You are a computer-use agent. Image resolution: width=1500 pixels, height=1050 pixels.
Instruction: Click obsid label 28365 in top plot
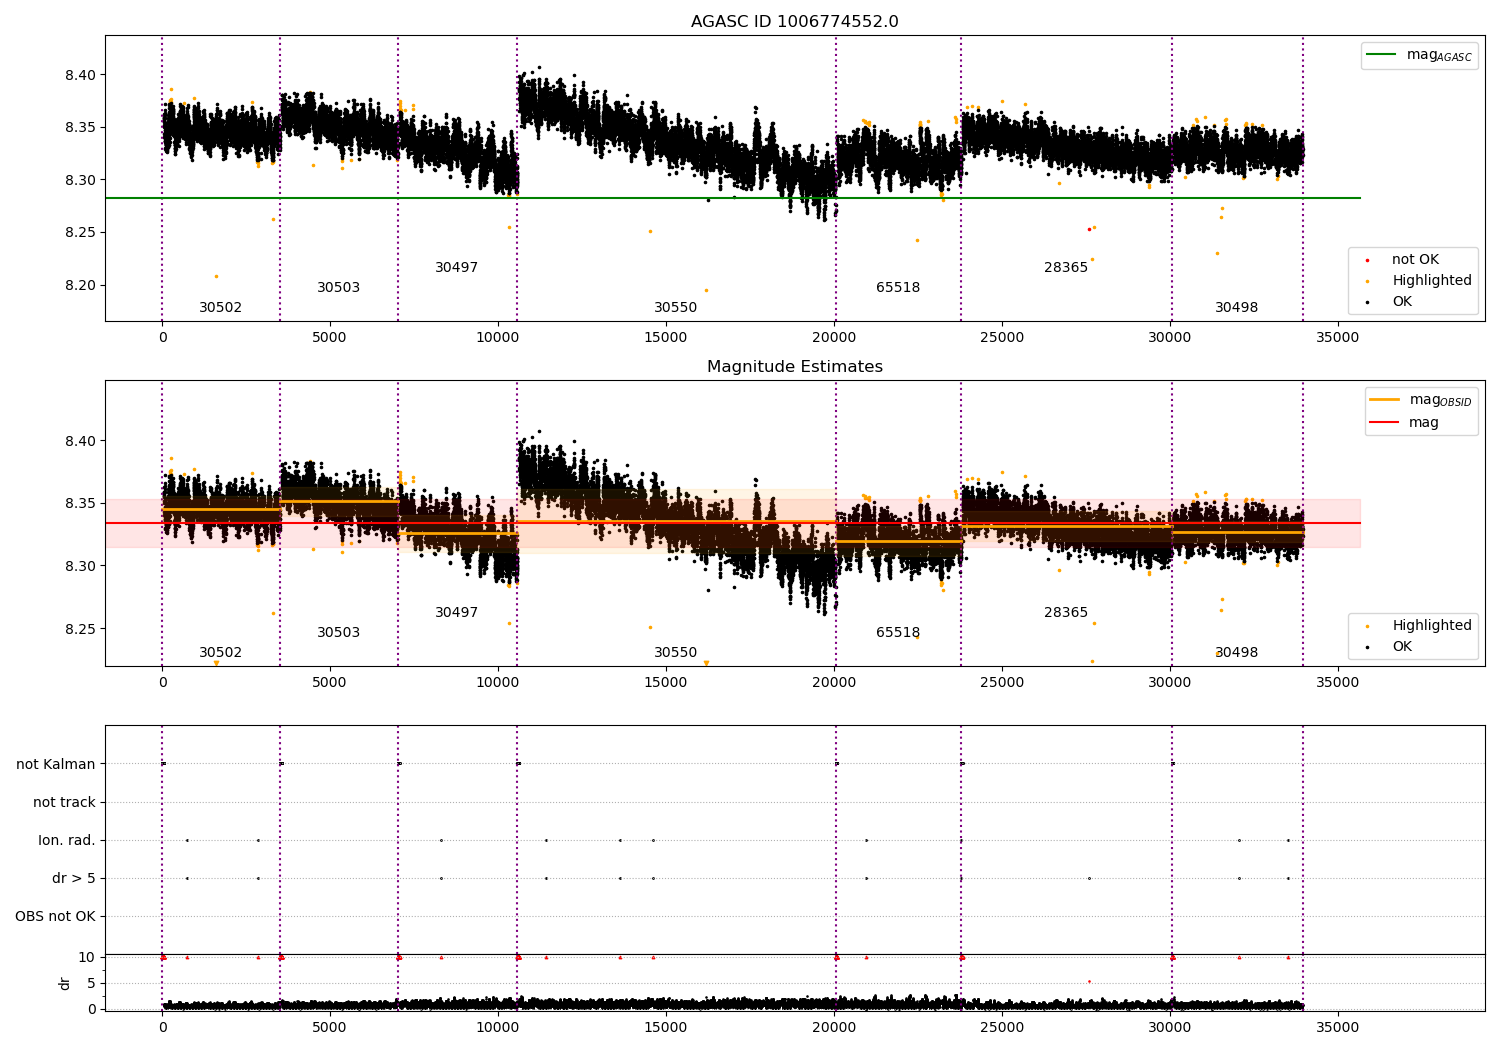[1065, 268]
